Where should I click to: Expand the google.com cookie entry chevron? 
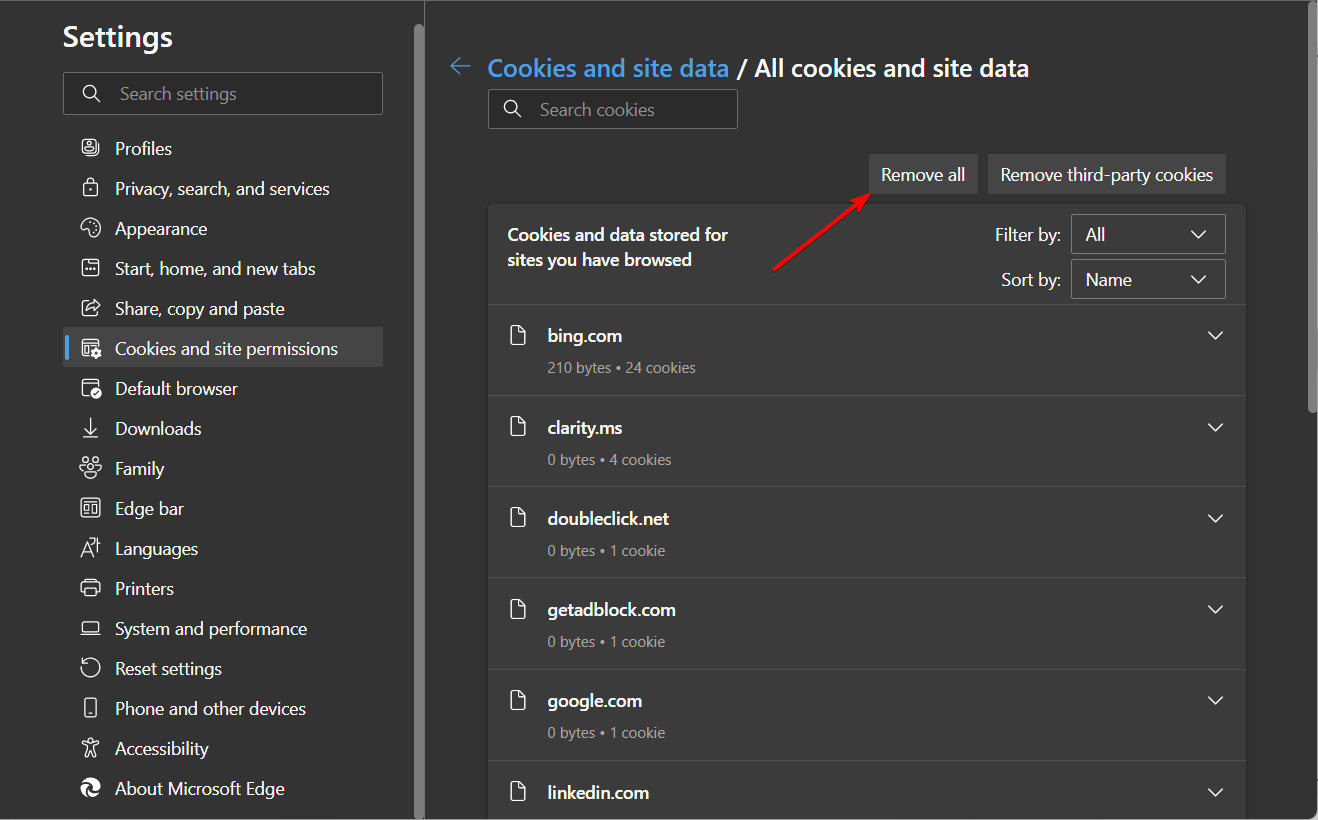[1215, 701]
